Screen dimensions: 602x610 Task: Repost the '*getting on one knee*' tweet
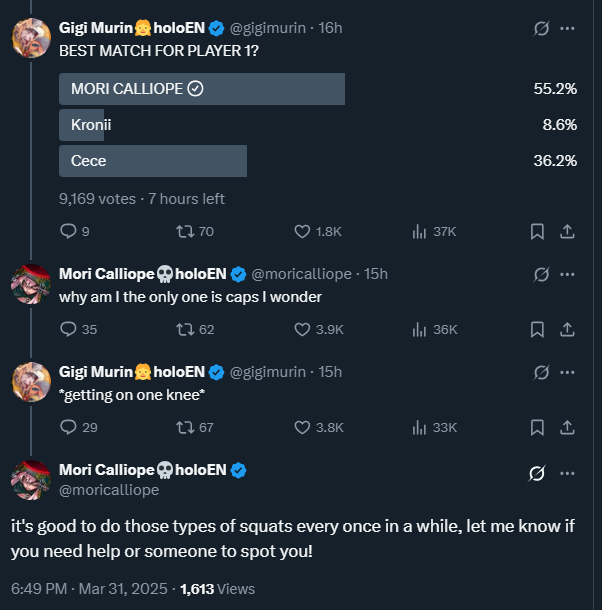tap(185, 427)
